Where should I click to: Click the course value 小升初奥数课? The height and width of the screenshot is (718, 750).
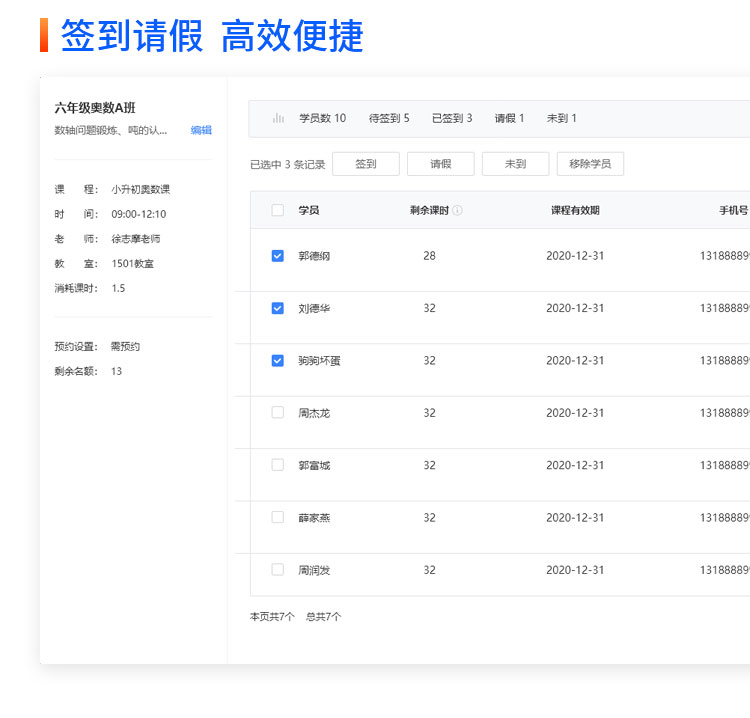pyautogui.click(x=141, y=189)
